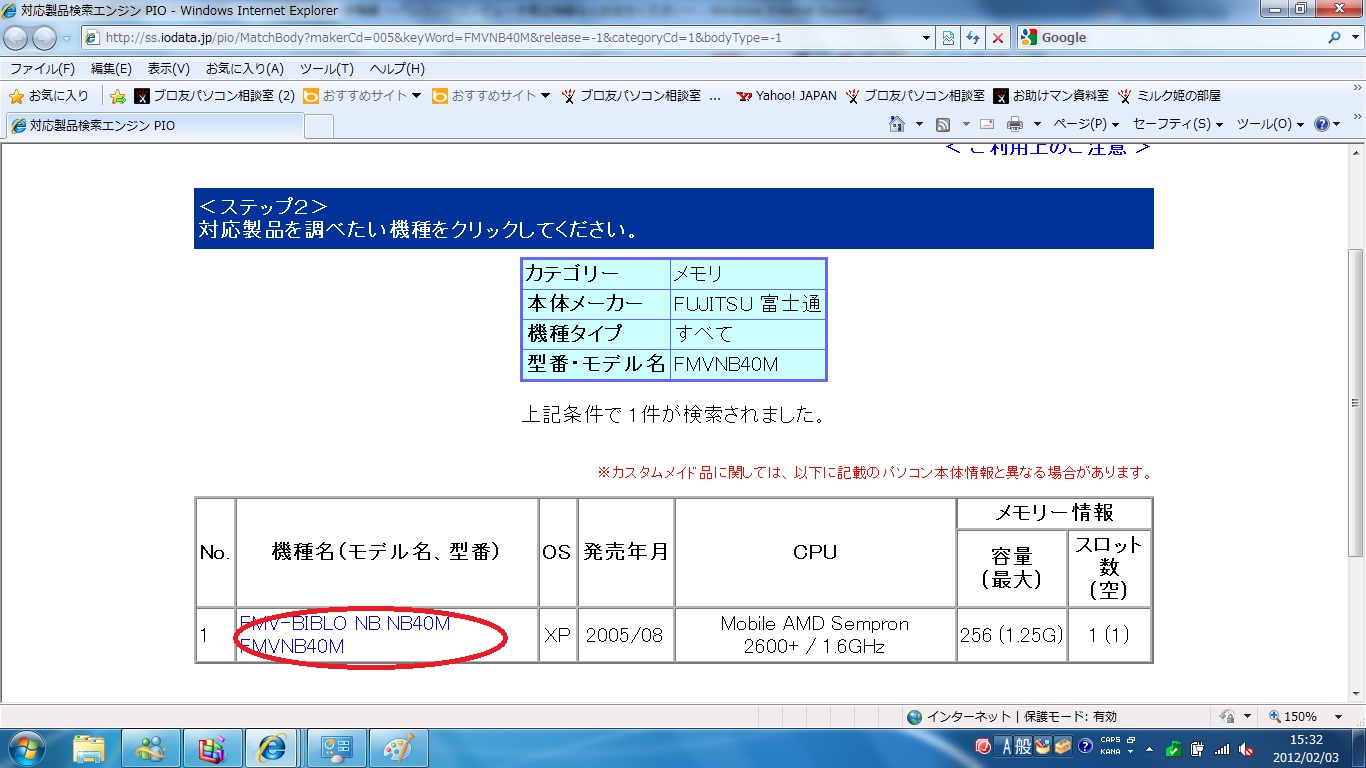Open the 編集(E) menu
The height and width of the screenshot is (768, 1366).
click(111, 69)
